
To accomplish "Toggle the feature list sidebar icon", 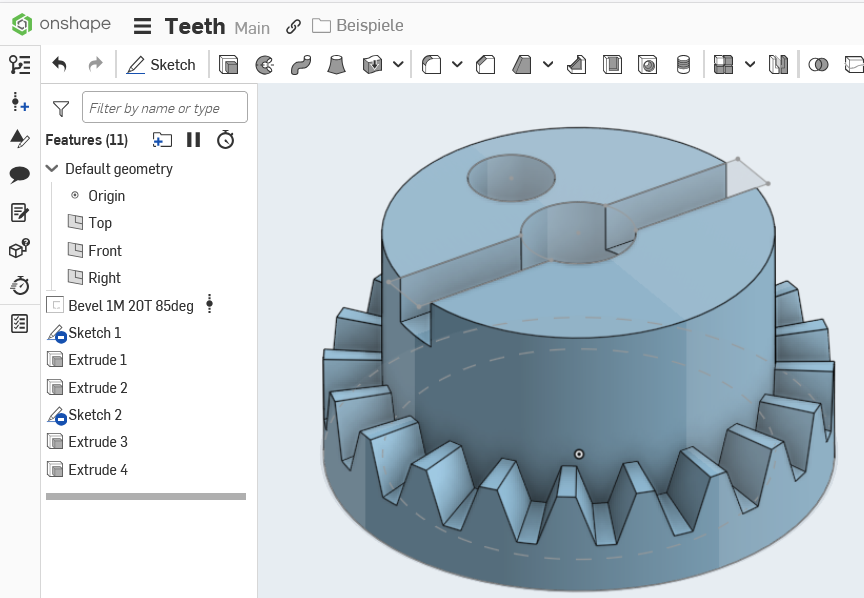I will pos(19,65).
